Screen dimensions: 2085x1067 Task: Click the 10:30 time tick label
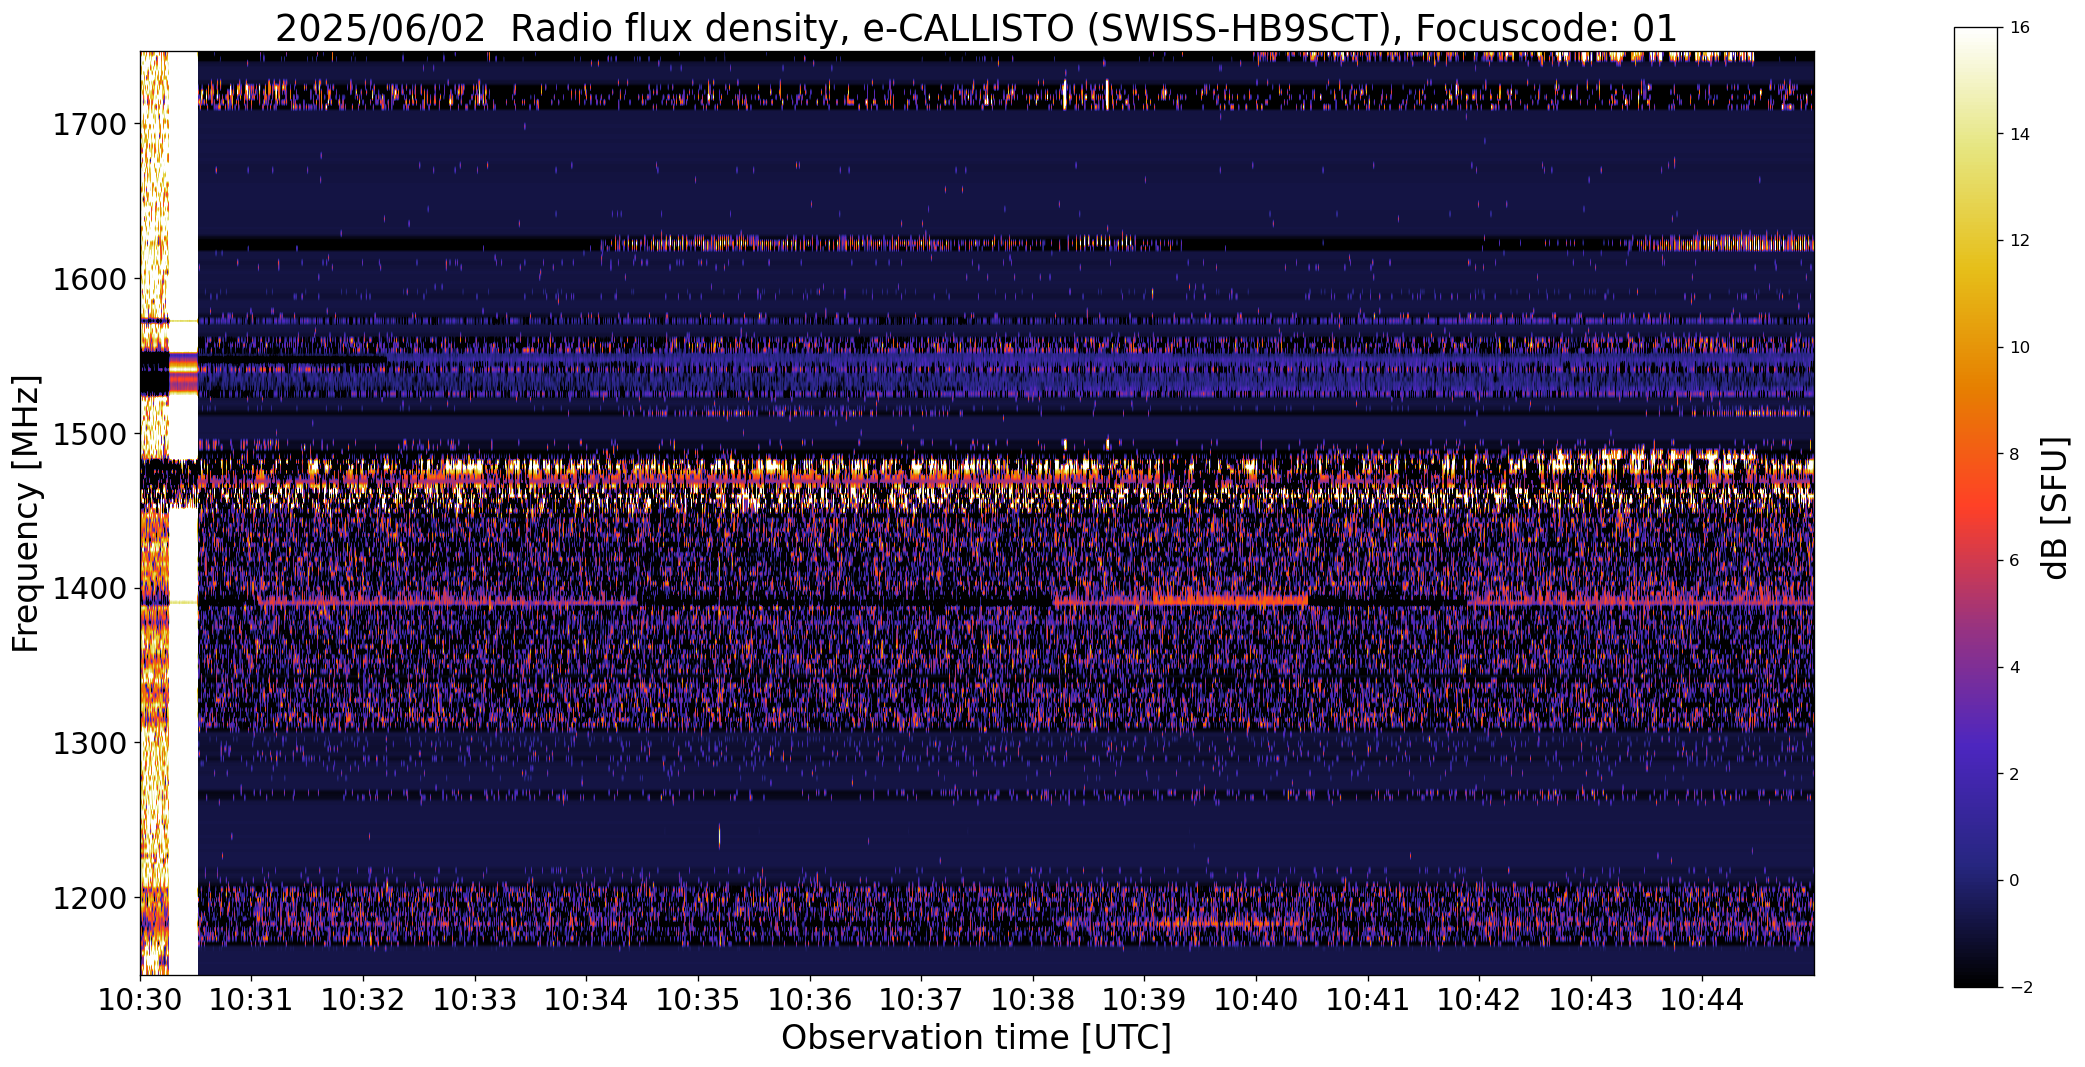pos(140,1000)
